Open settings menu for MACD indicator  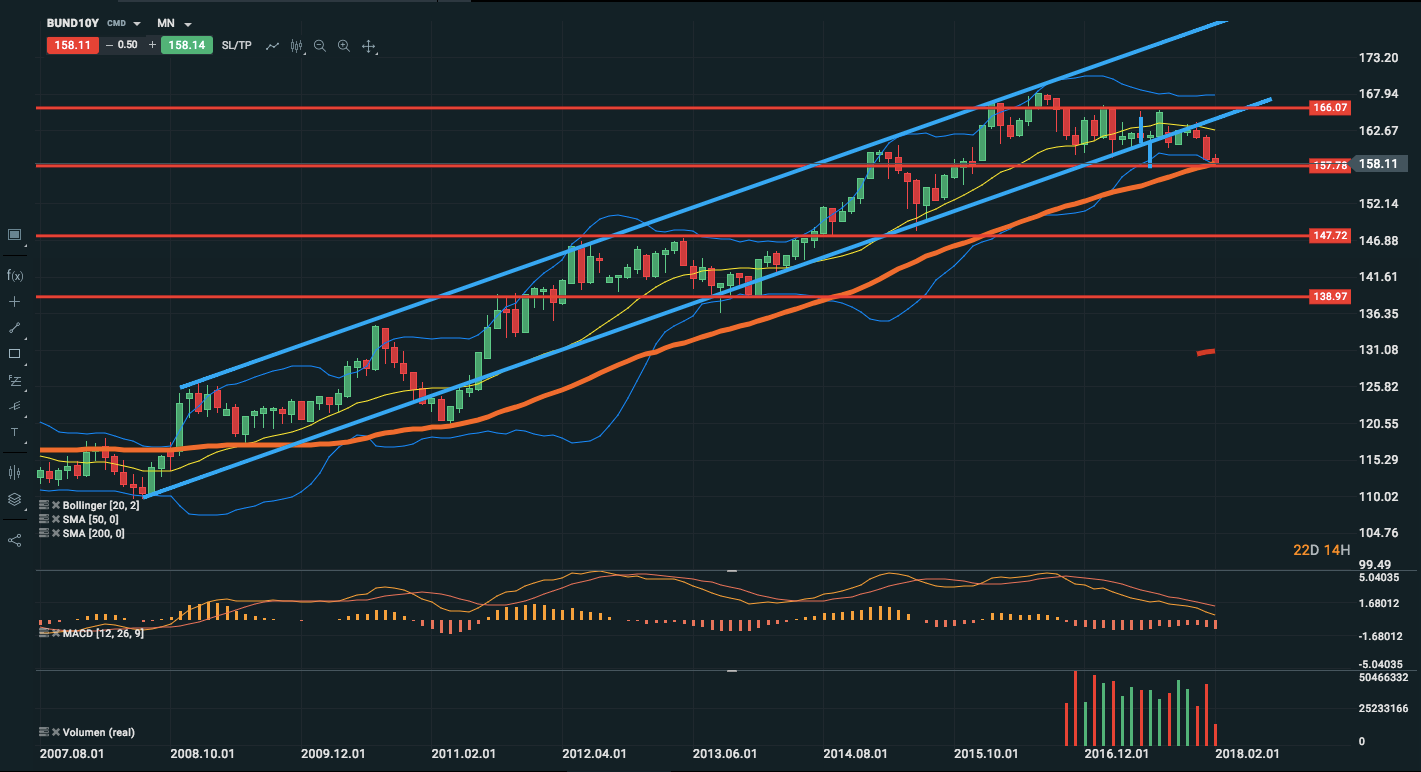tap(44, 633)
